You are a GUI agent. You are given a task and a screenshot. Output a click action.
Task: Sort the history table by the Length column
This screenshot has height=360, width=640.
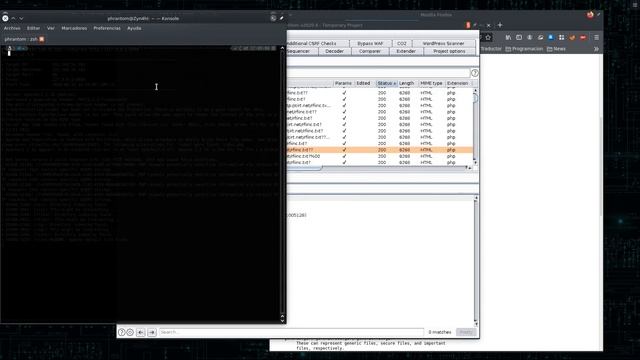[x=407, y=83]
